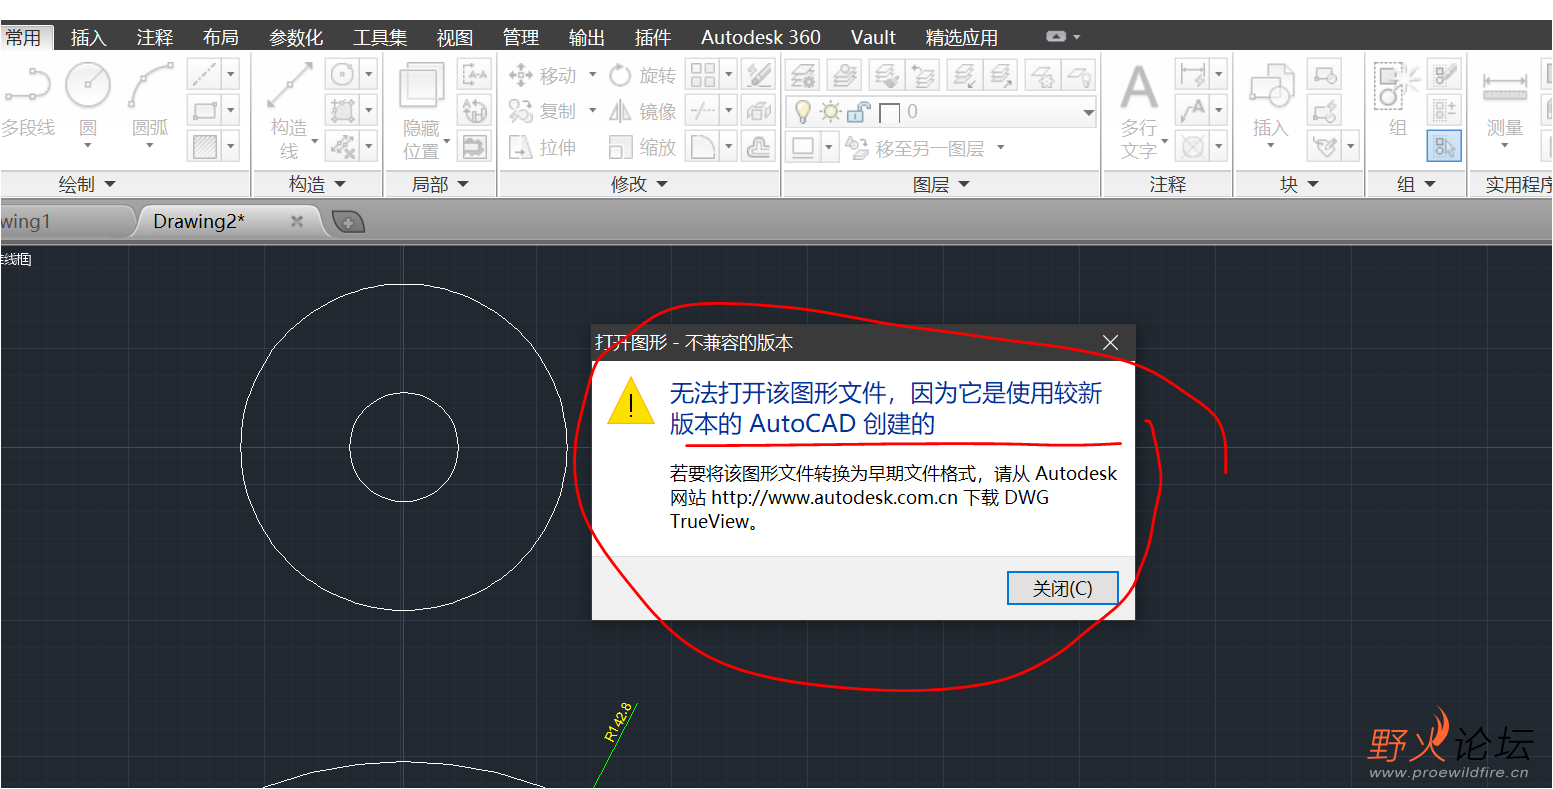Expand the 局部 (Detail) panel
Screen dimensions: 1553x789
[440, 184]
